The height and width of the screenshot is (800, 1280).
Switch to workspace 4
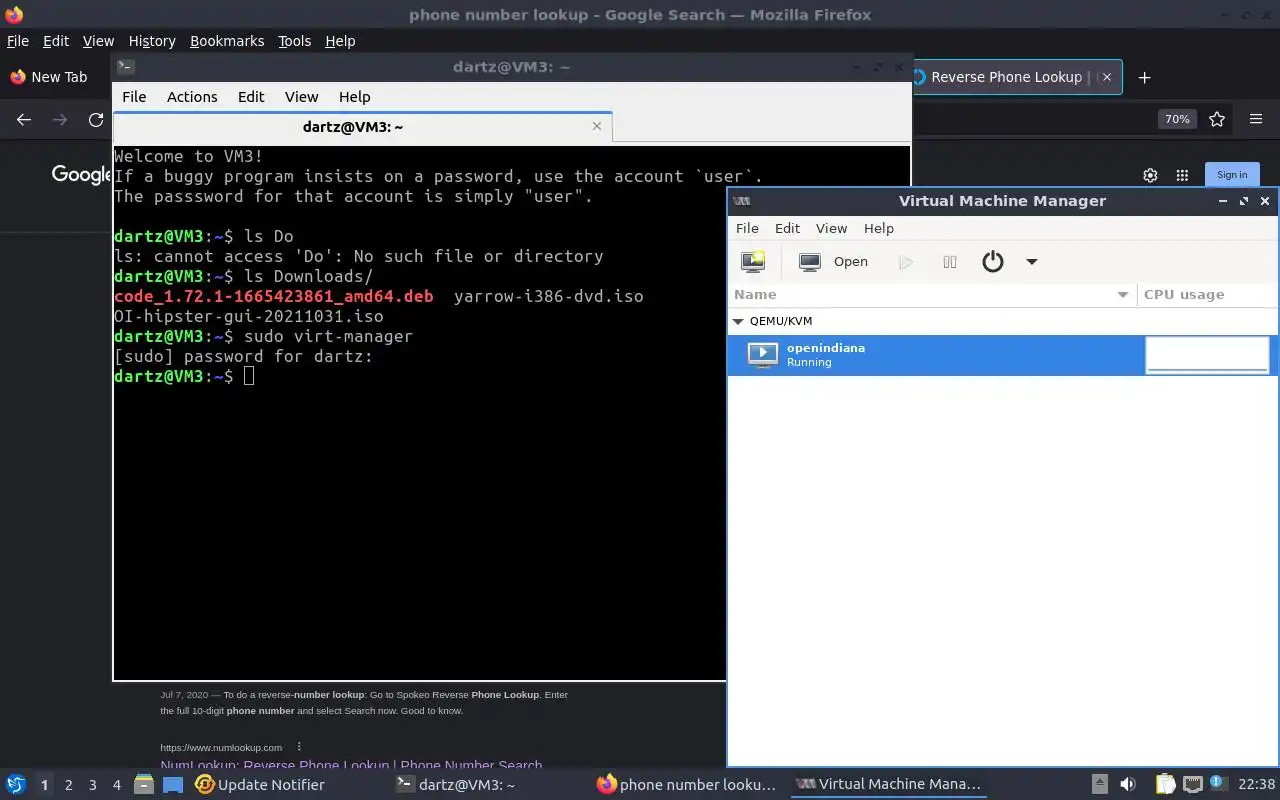click(x=116, y=785)
